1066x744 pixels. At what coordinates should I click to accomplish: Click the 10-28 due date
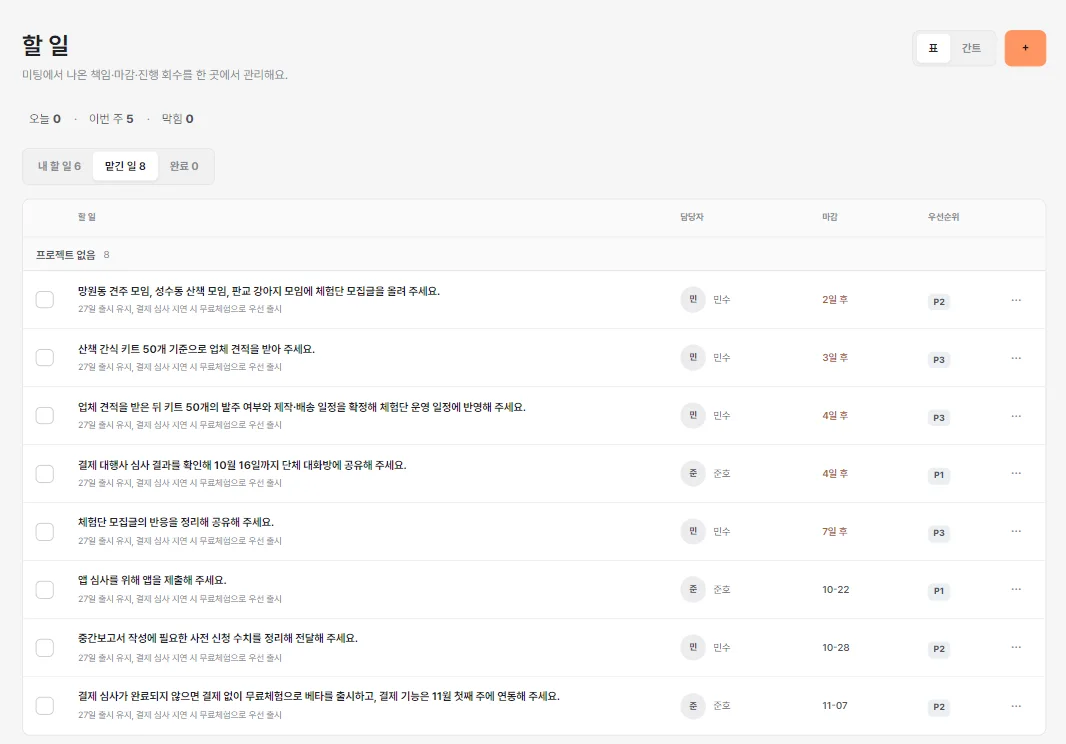point(836,647)
